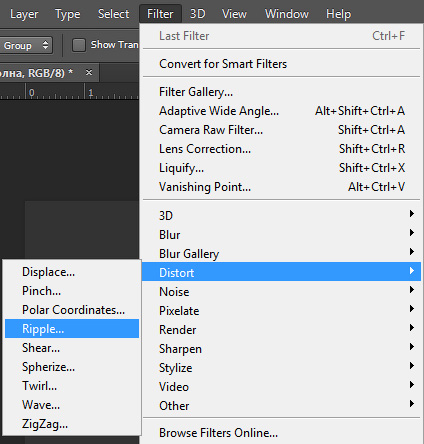The width and height of the screenshot is (424, 444).
Task: Choose the Spherize filter
Action: coord(72,367)
